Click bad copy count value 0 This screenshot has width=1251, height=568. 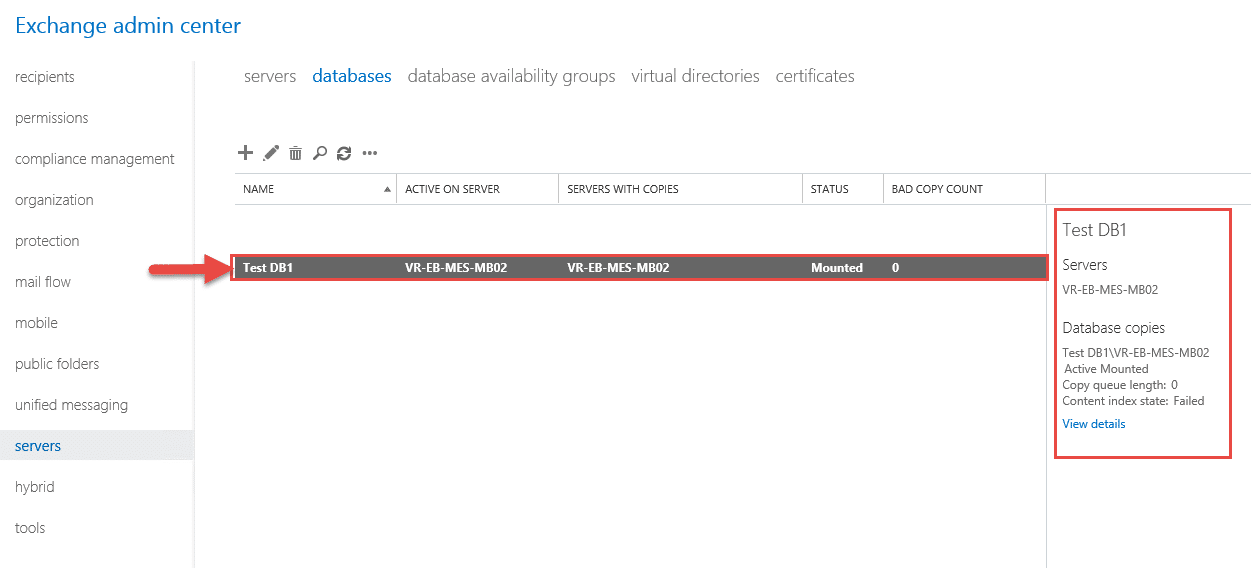[895, 268]
